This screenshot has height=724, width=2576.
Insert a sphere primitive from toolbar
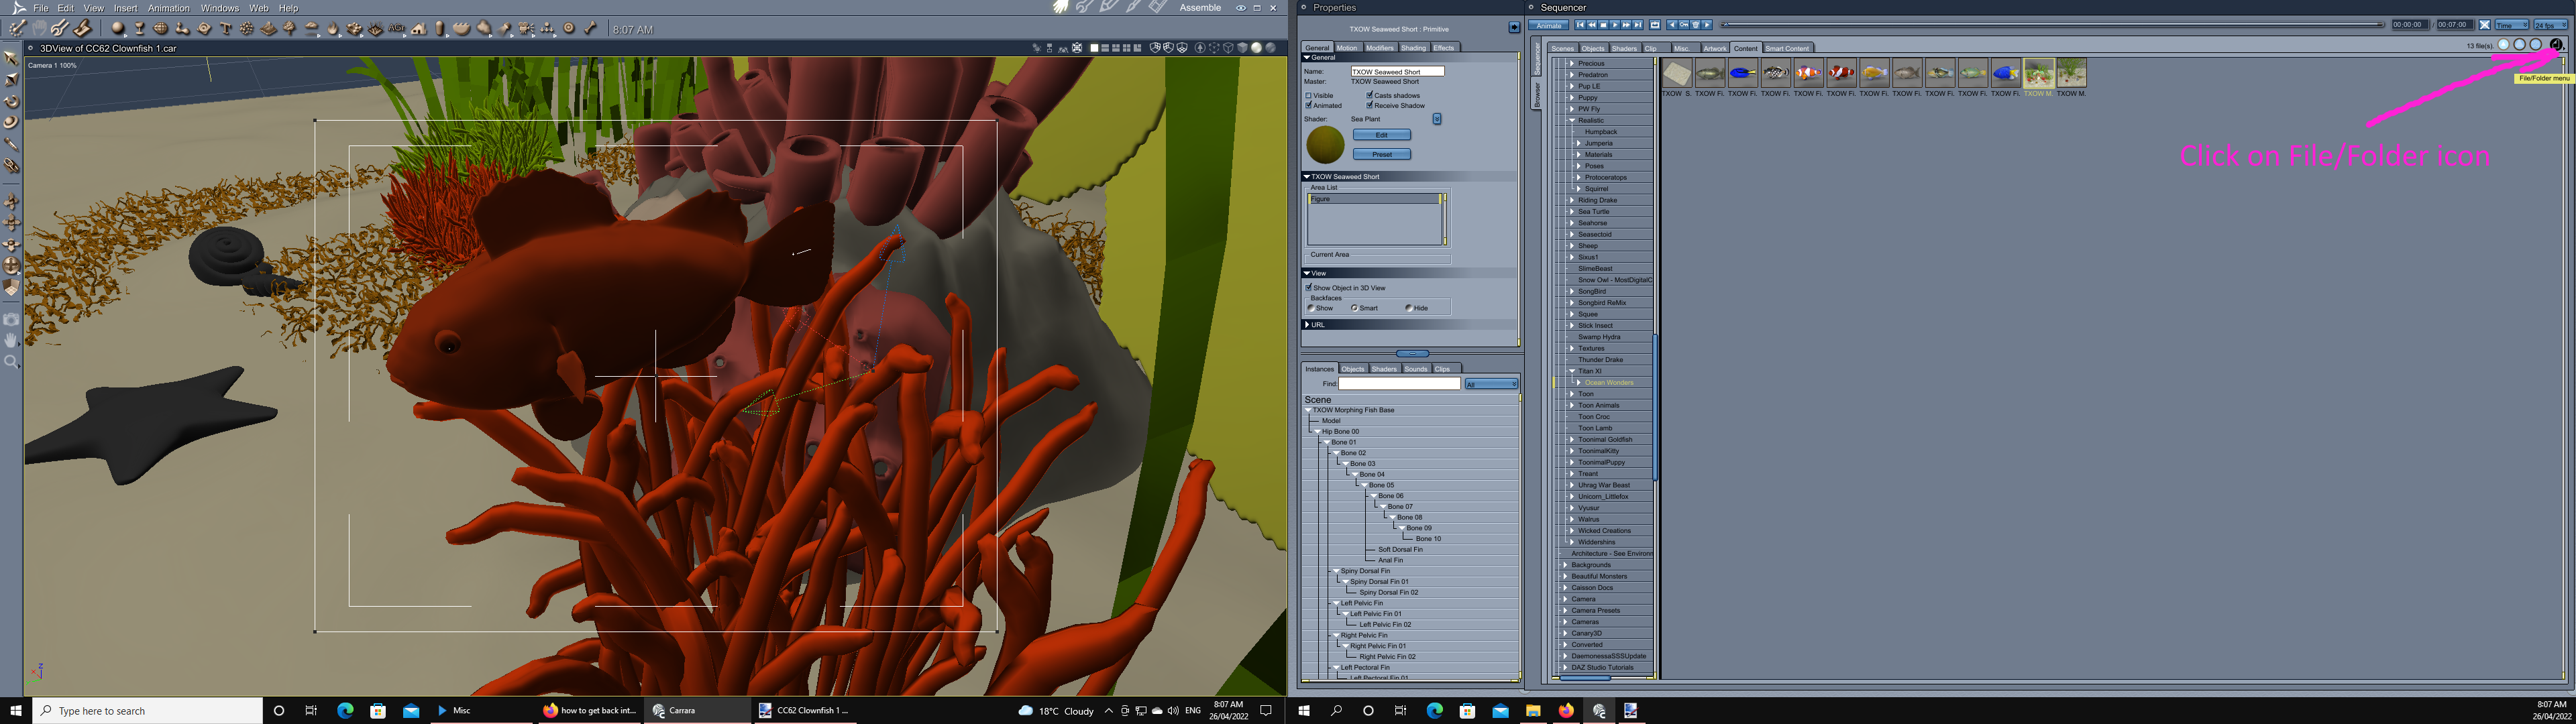pyautogui.click(x=118, y=29)
